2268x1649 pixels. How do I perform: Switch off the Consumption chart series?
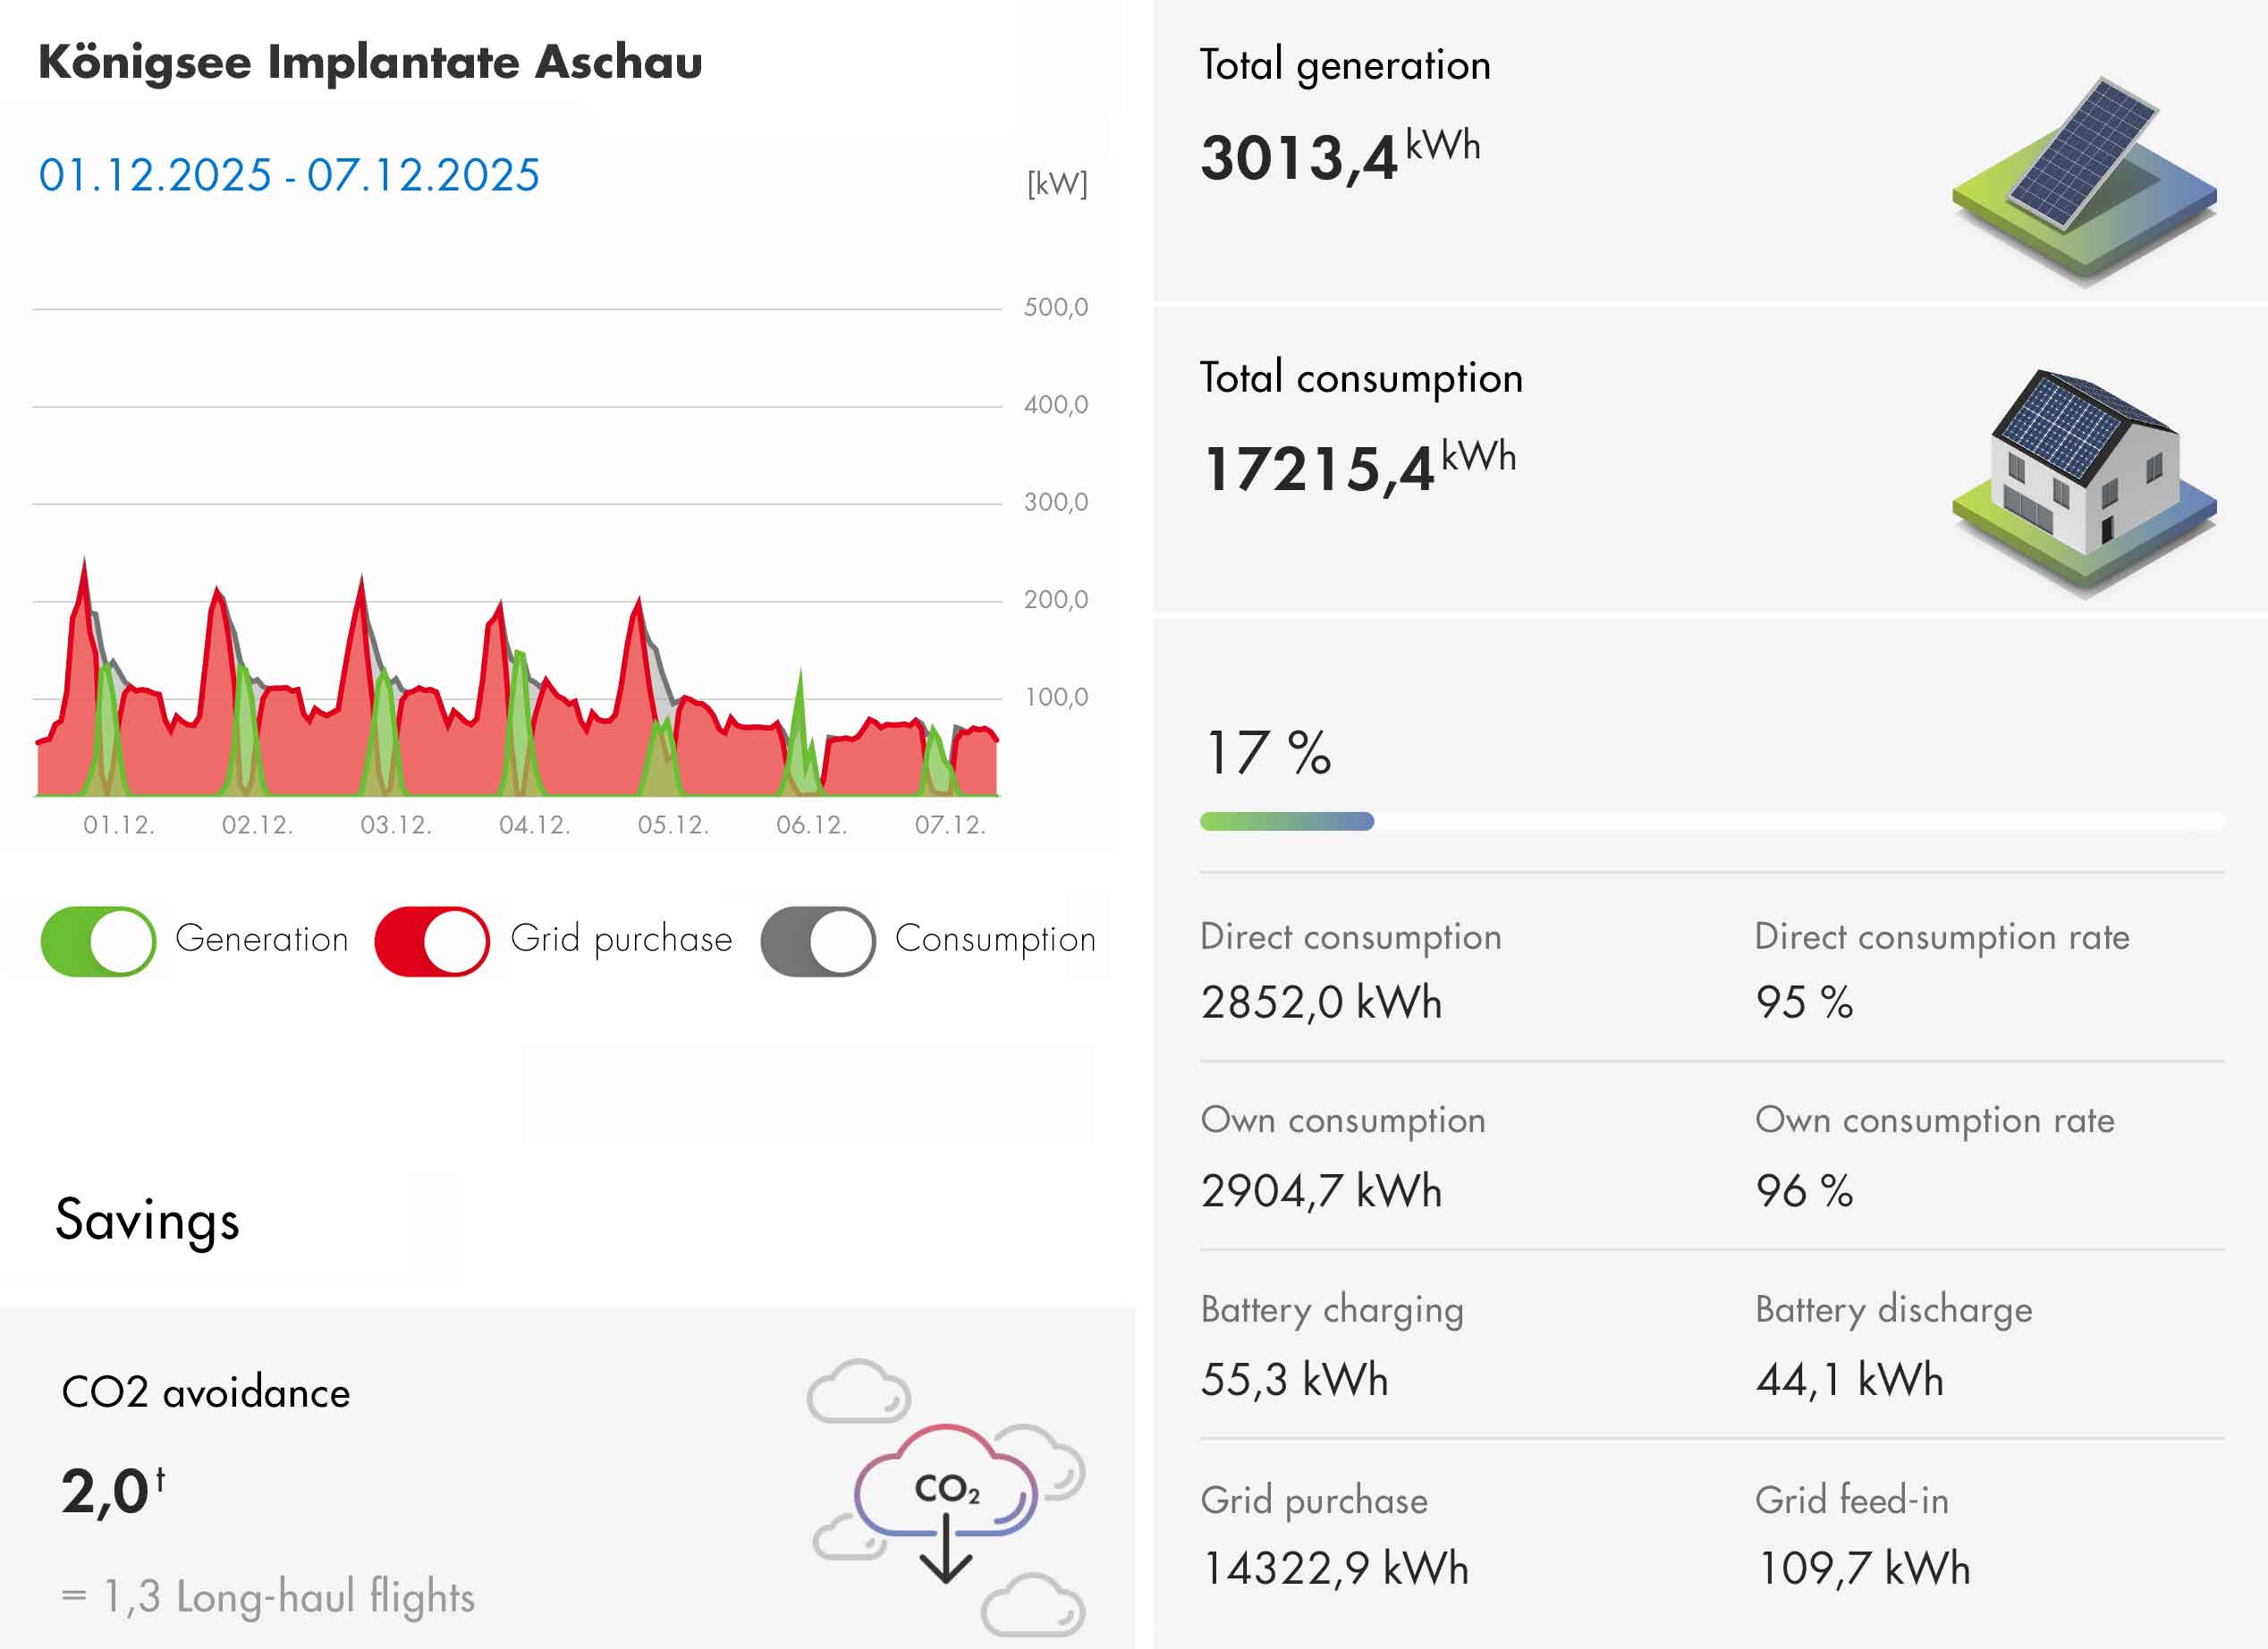(818, 941)
